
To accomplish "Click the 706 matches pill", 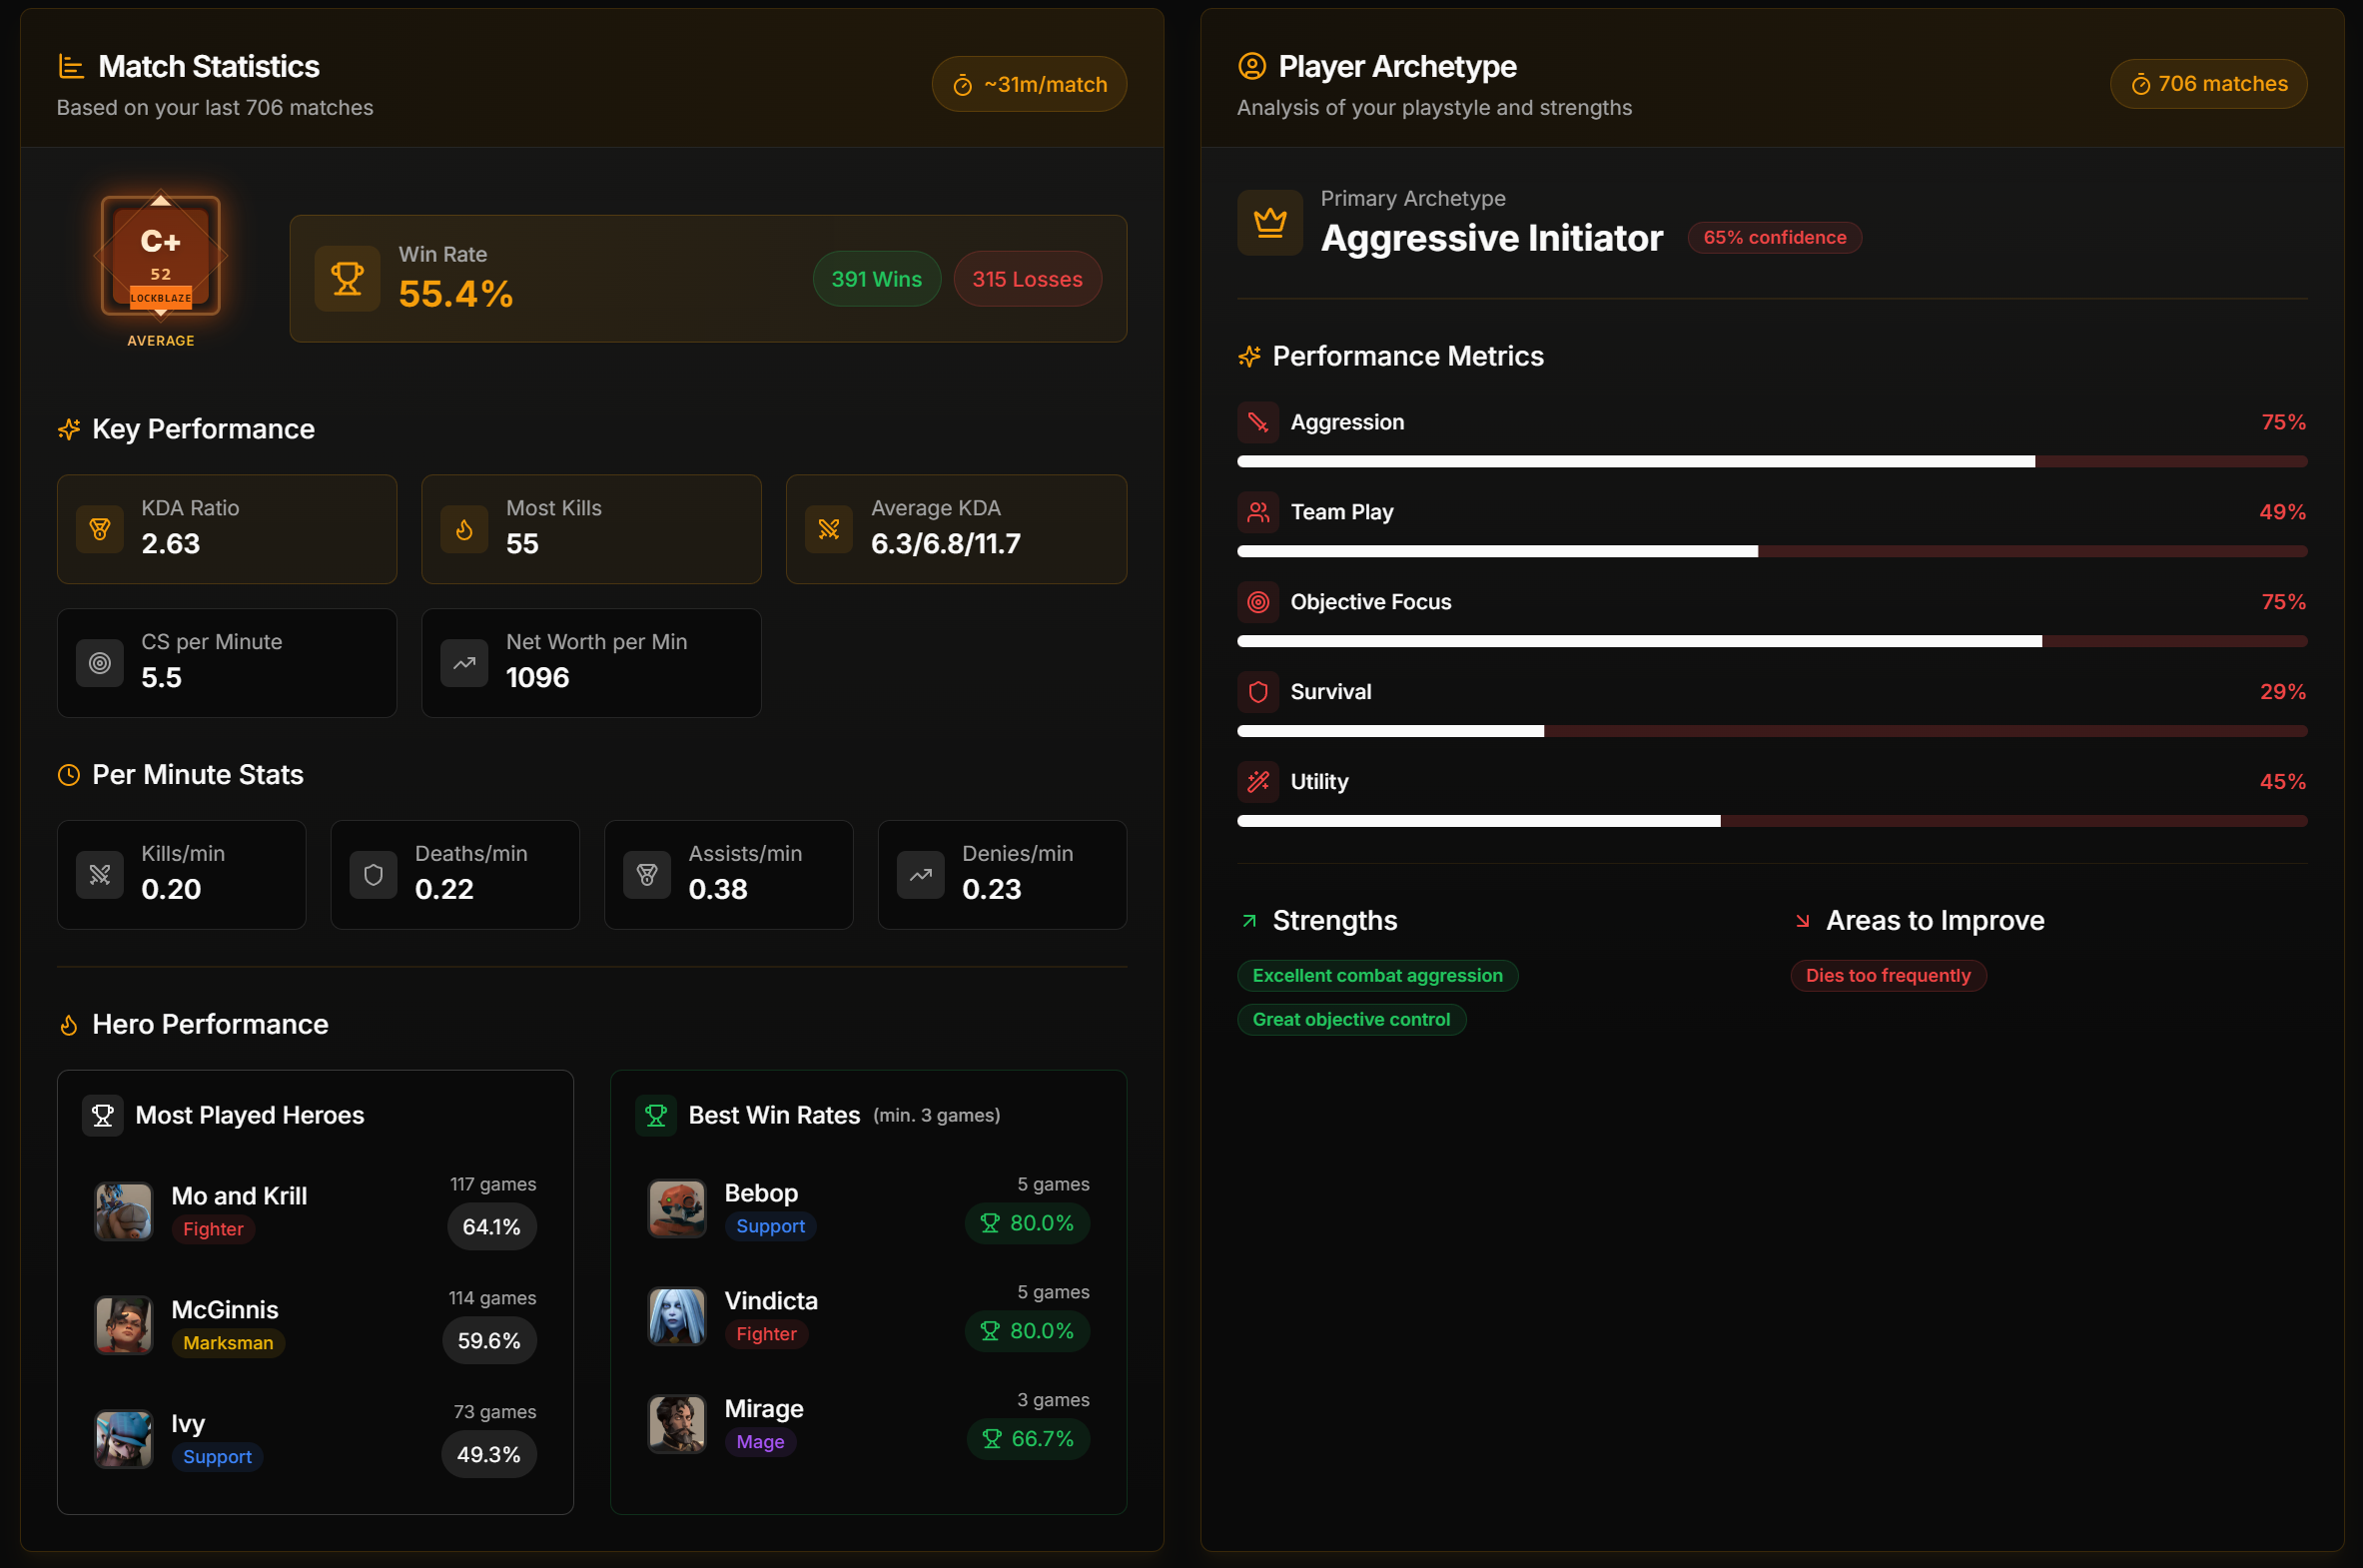I will point(2208,84).
